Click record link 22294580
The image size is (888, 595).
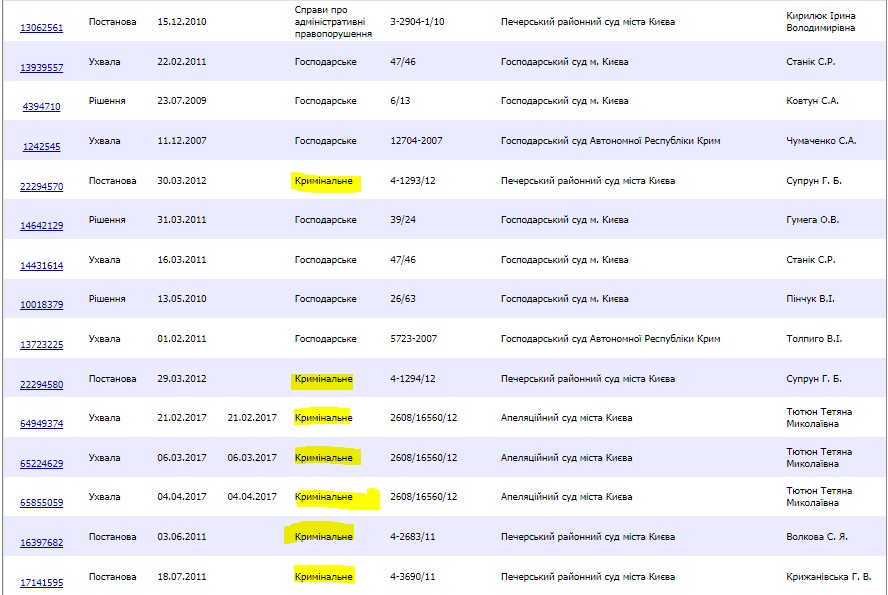click(x=42, y=385)
